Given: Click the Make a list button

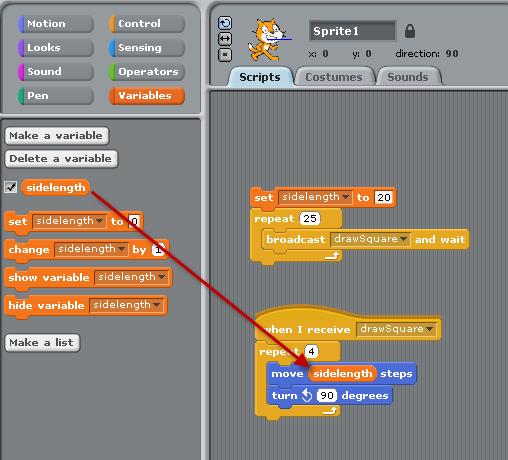Looking at the screenshot, I should [42, 343].
